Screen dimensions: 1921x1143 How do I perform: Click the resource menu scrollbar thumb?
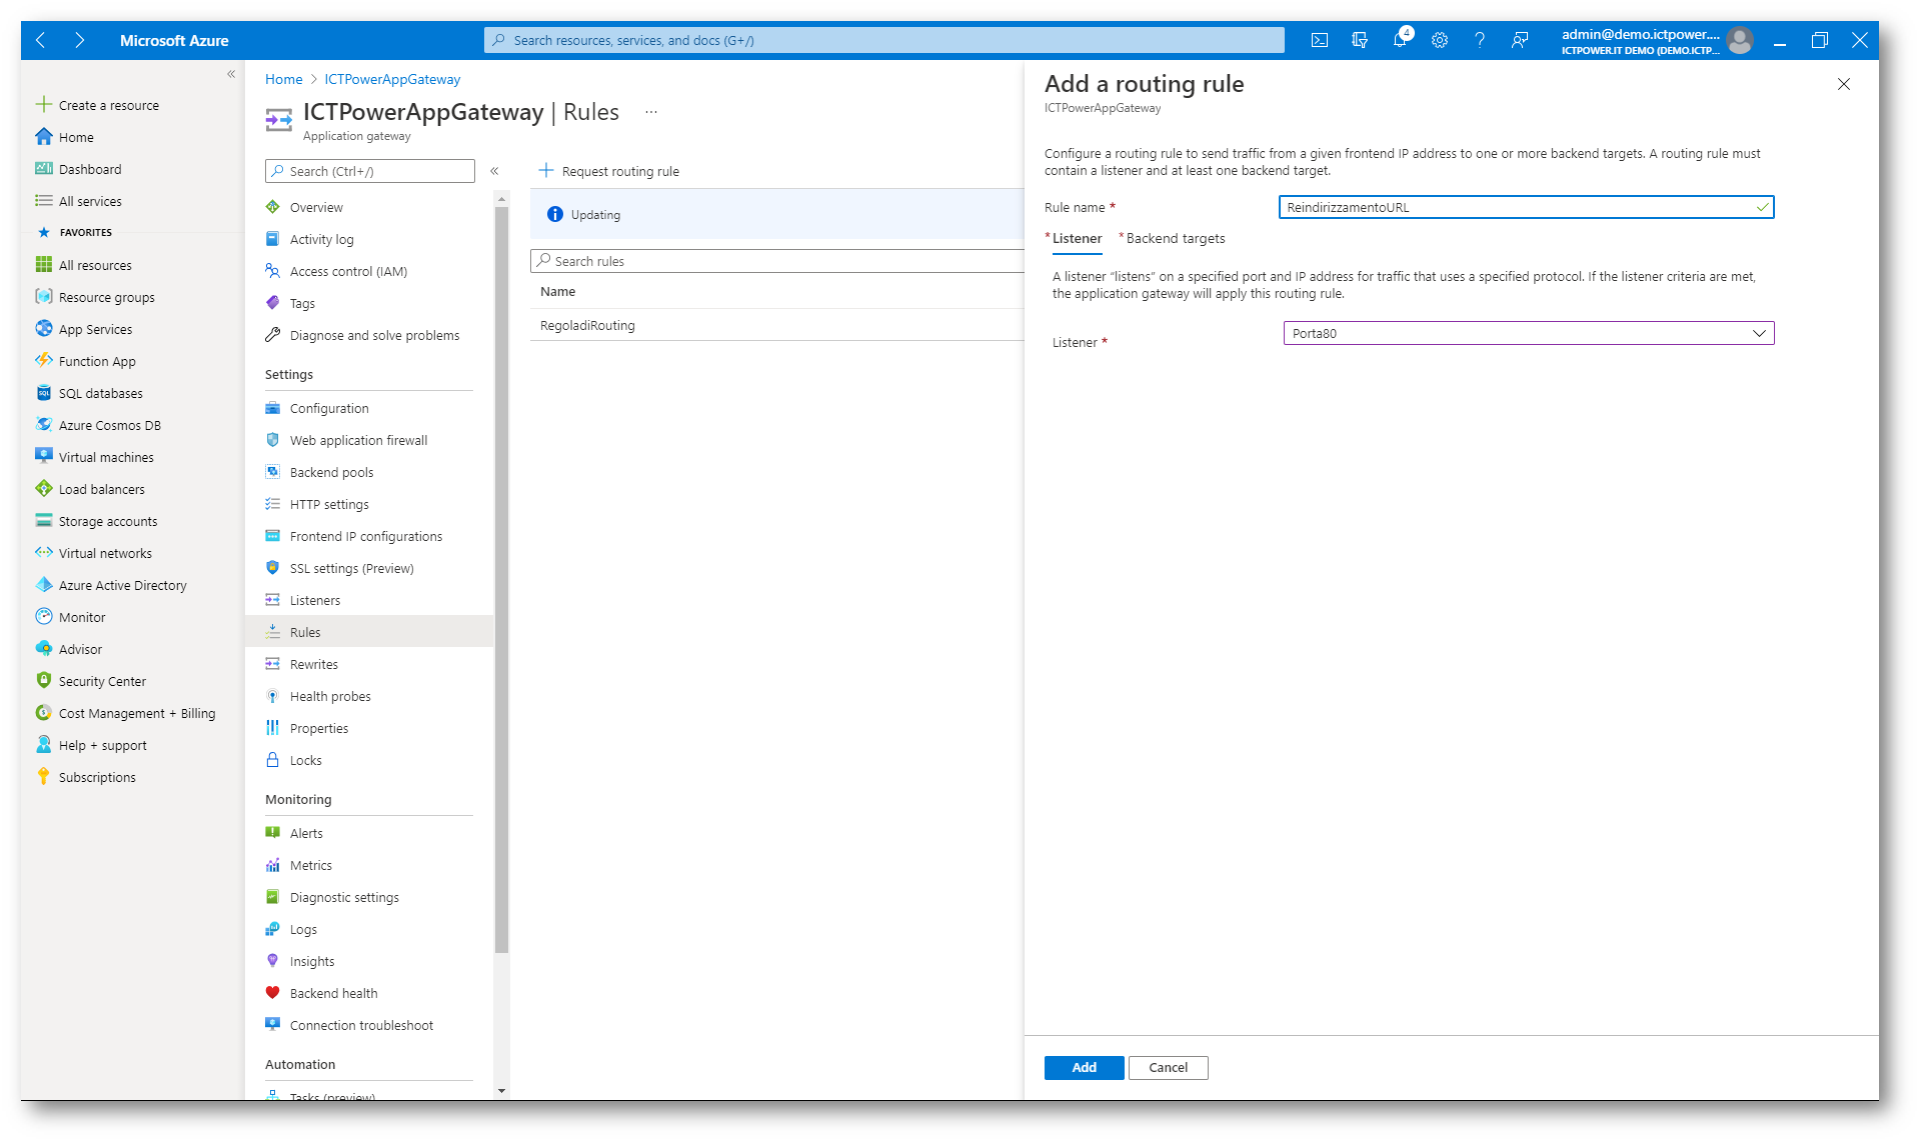coord(501,580)
